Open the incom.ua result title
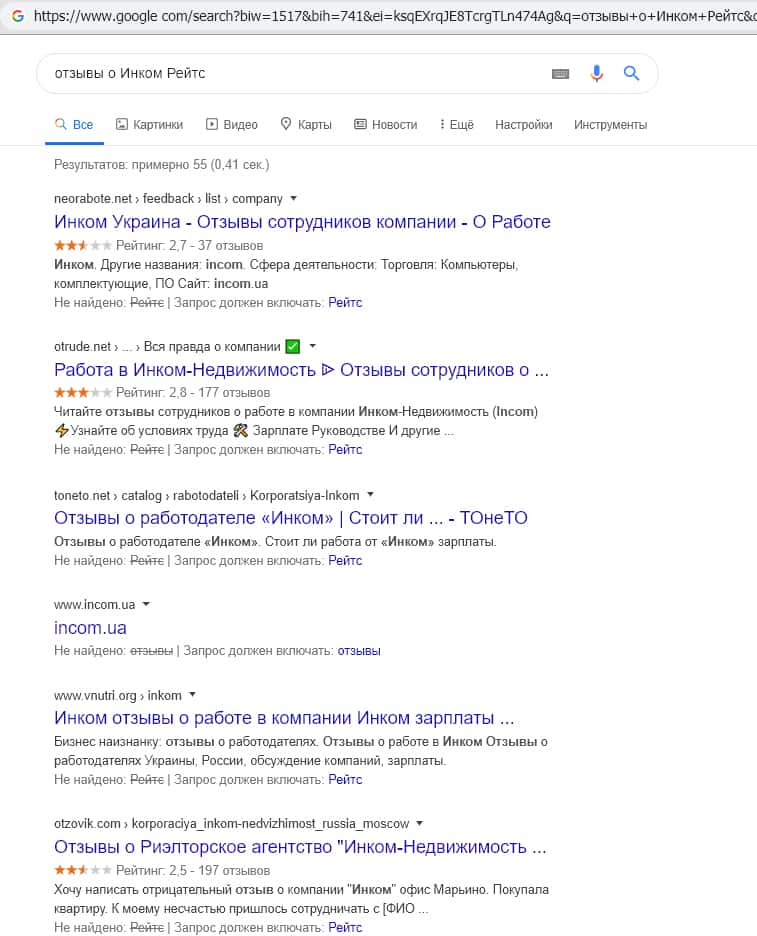 click(90, 627)
